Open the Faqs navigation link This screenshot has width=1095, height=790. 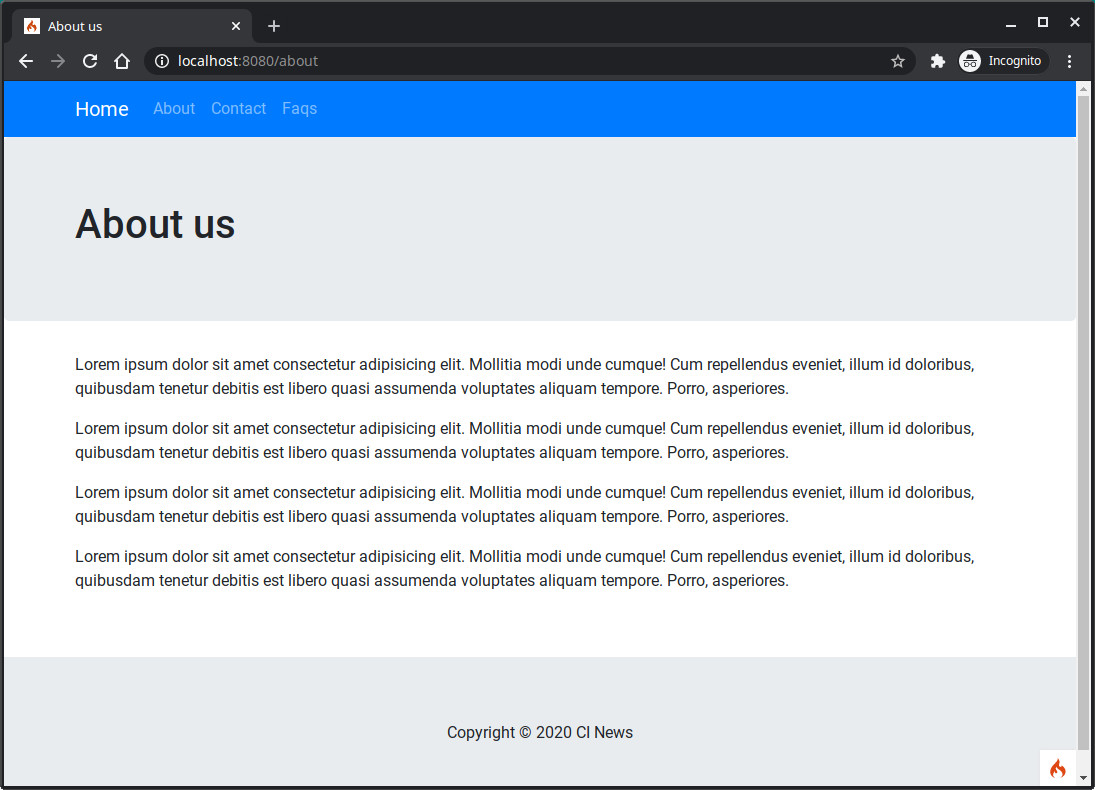299,109
